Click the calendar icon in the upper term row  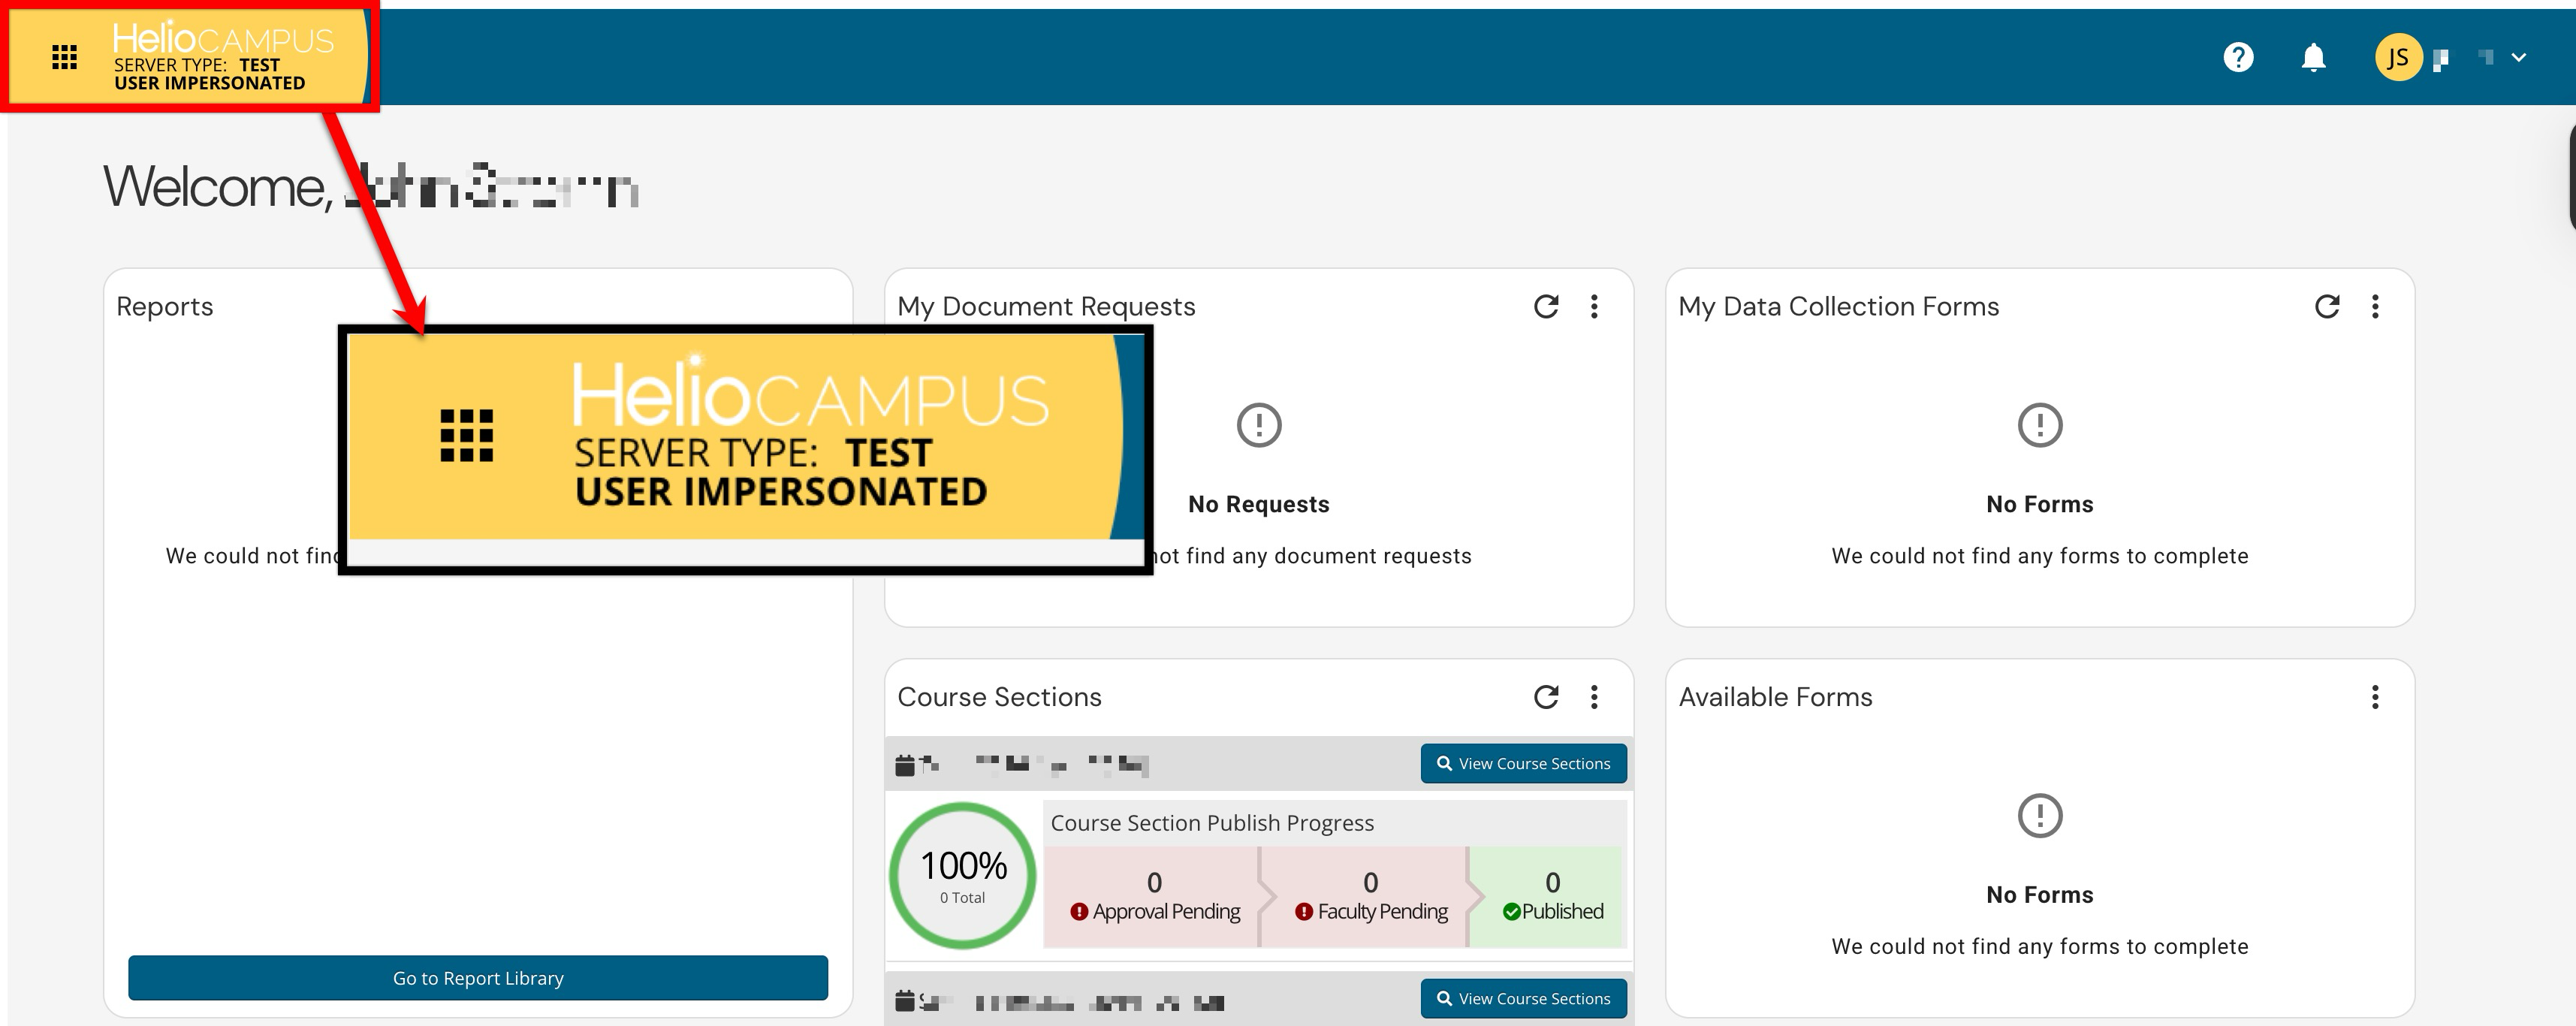[905, 765]
